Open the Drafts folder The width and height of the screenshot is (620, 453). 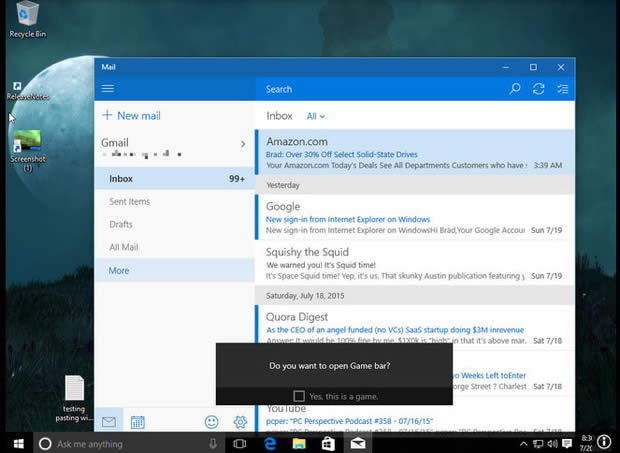click(121, 225)
